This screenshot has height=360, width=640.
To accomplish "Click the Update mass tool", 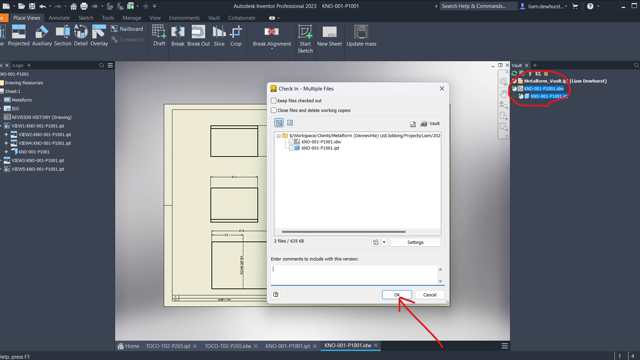I will pos(361,35).
